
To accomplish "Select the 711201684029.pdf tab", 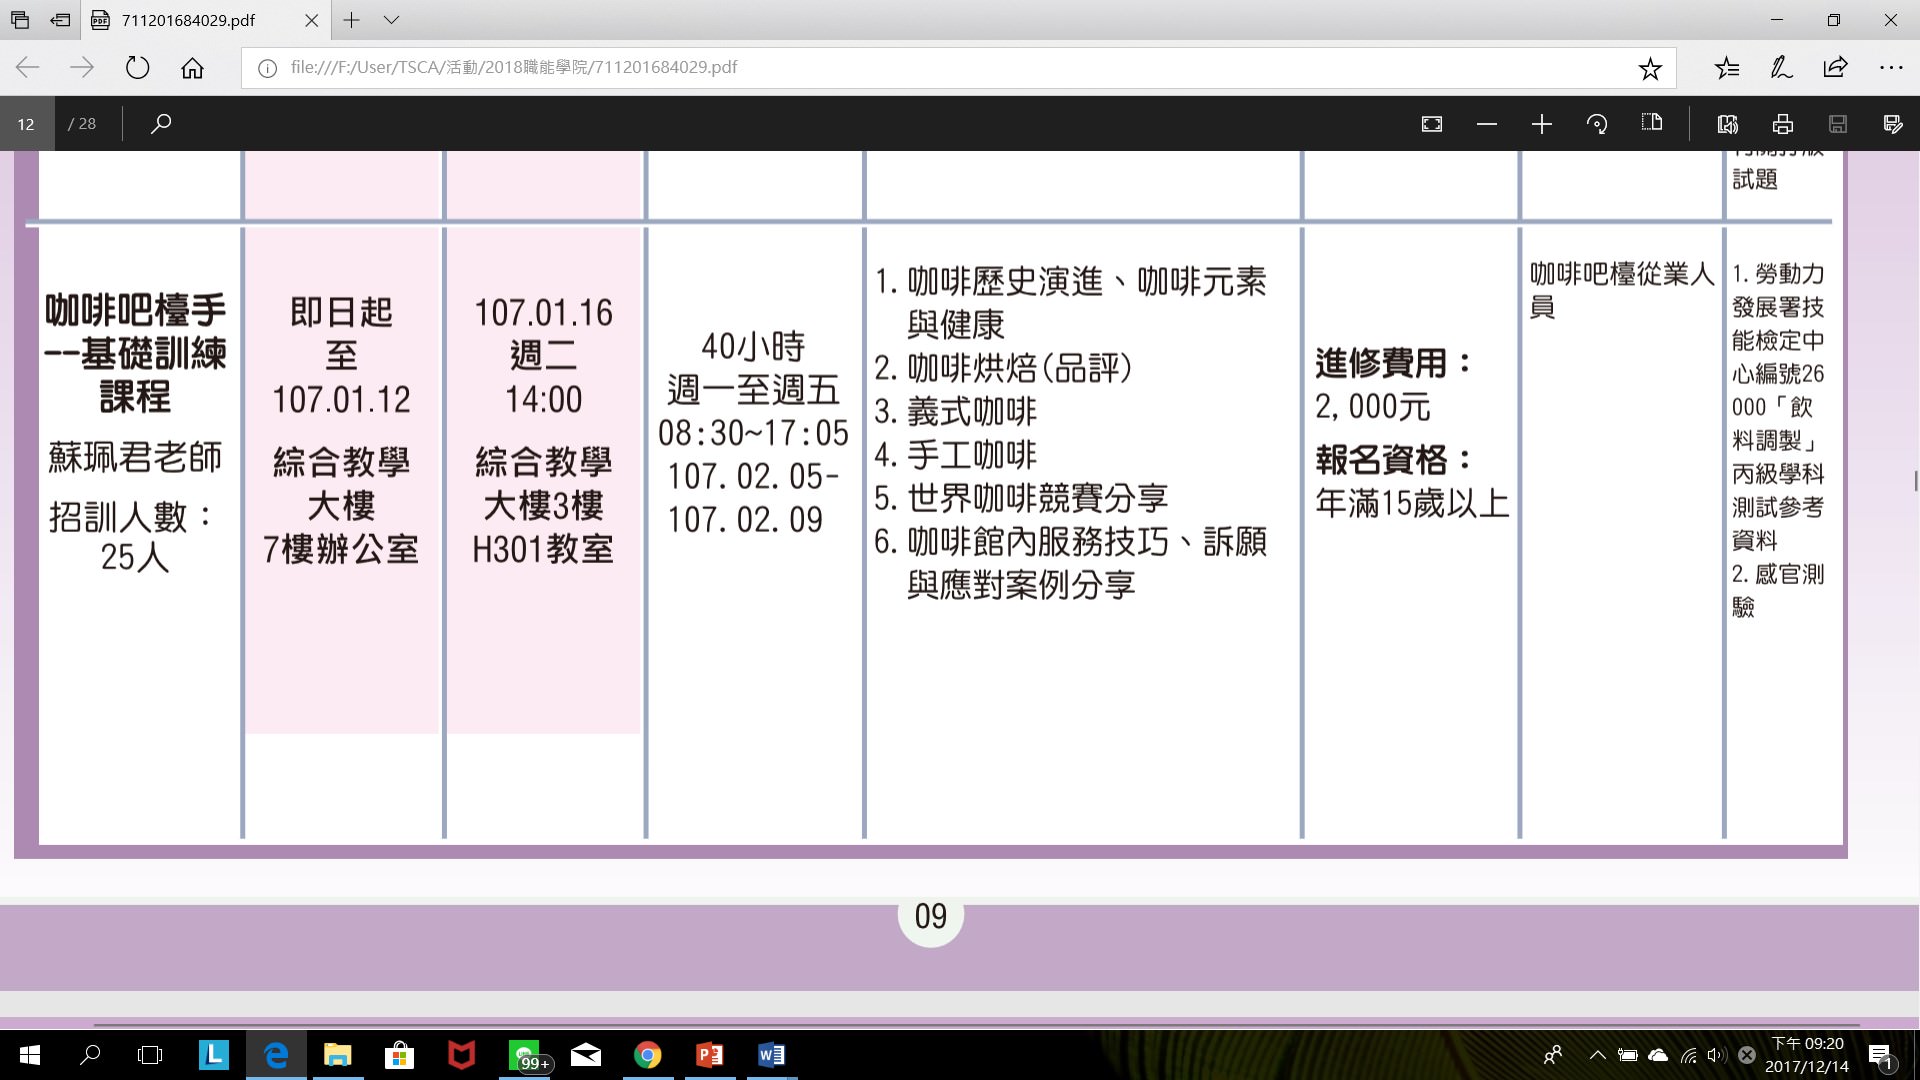I will pyautogui.click(x=188, y=20).
